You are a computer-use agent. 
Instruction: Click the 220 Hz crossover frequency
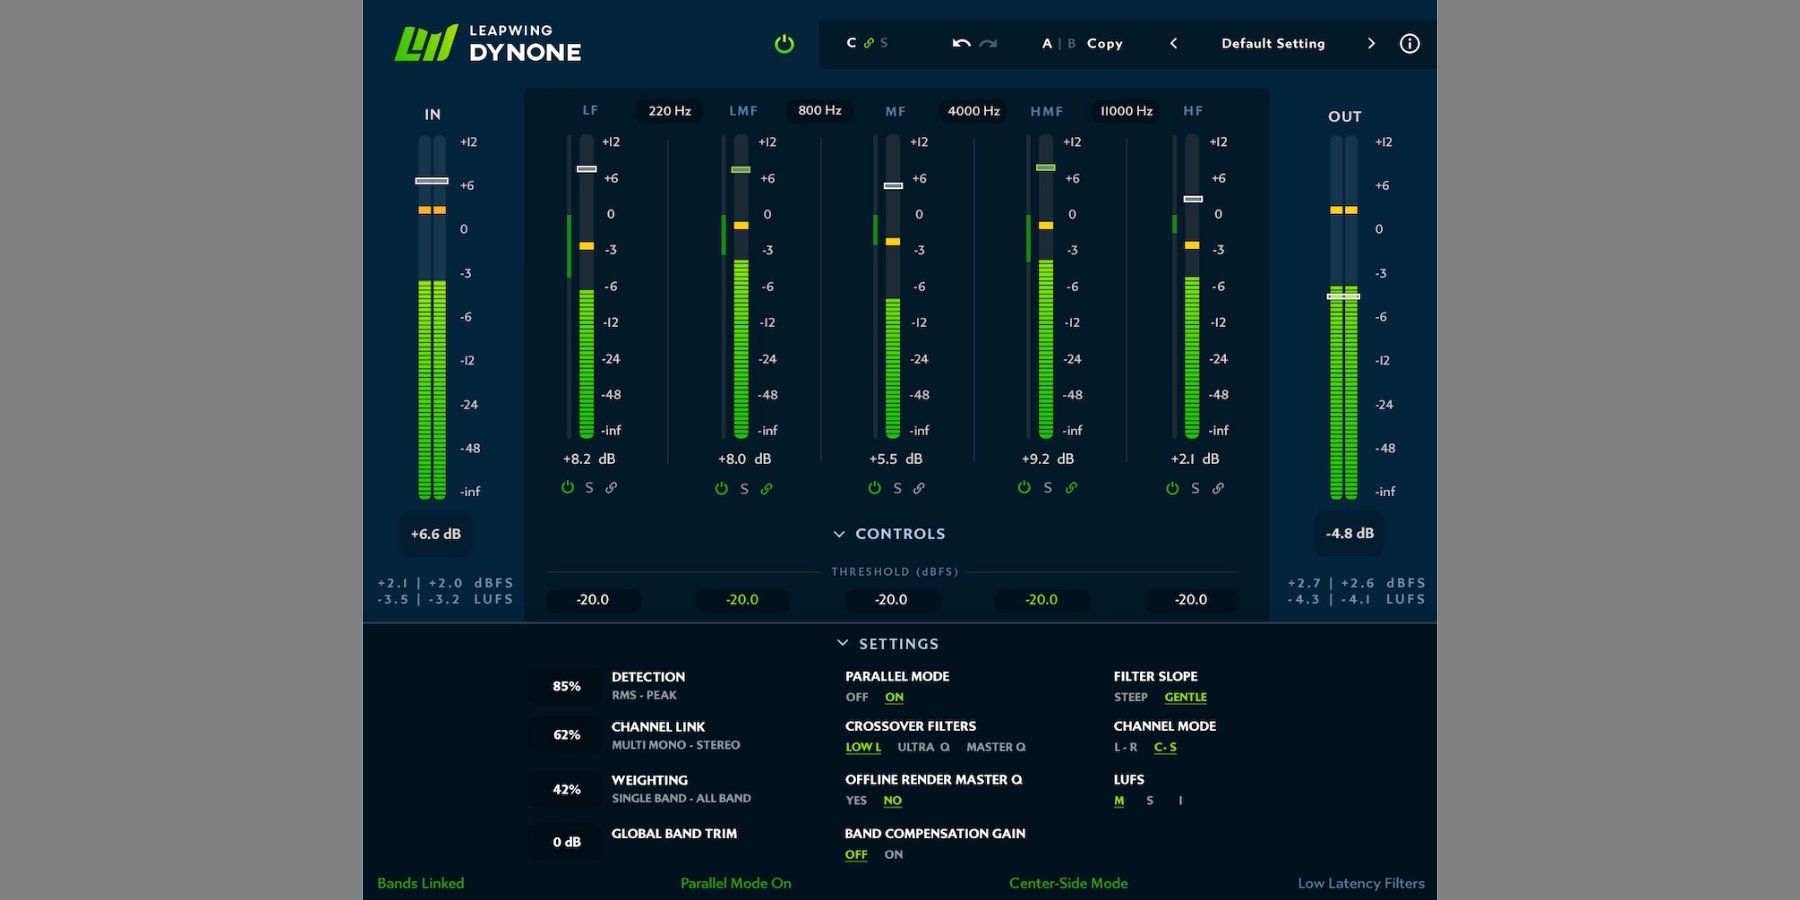point(669,111)
